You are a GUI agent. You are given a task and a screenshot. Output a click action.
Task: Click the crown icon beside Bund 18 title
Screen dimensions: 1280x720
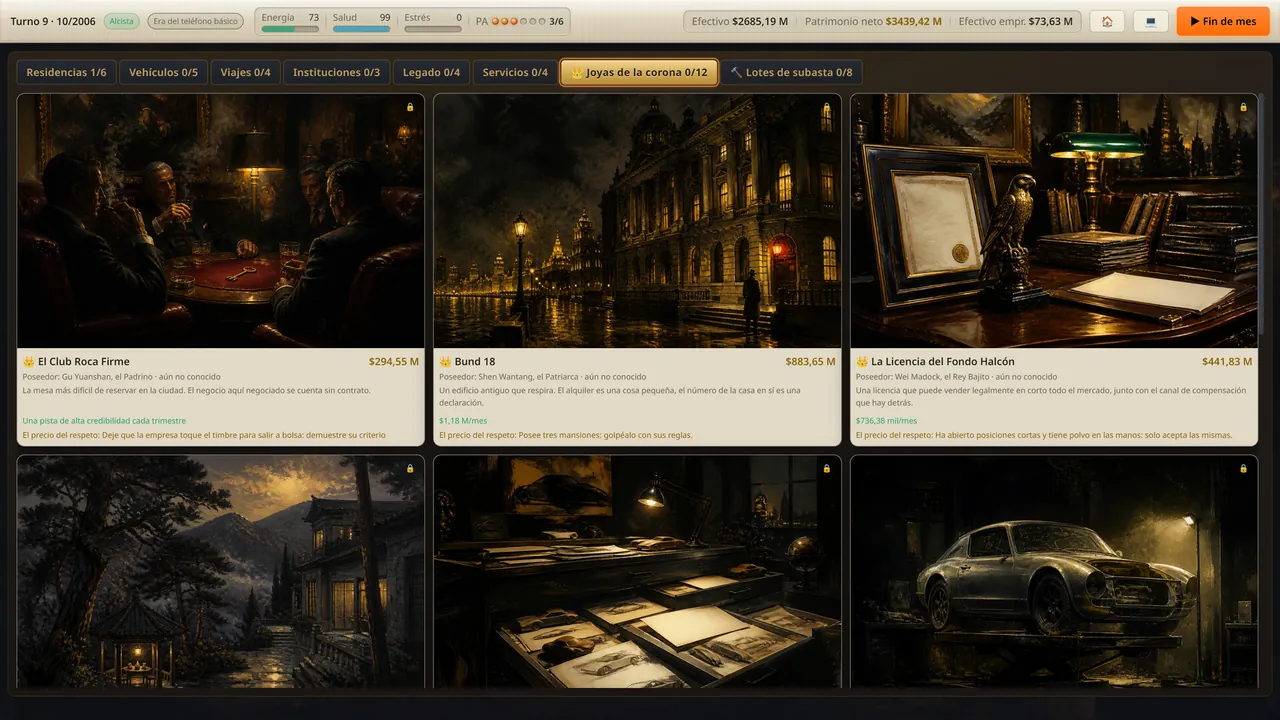coord(445,361)
